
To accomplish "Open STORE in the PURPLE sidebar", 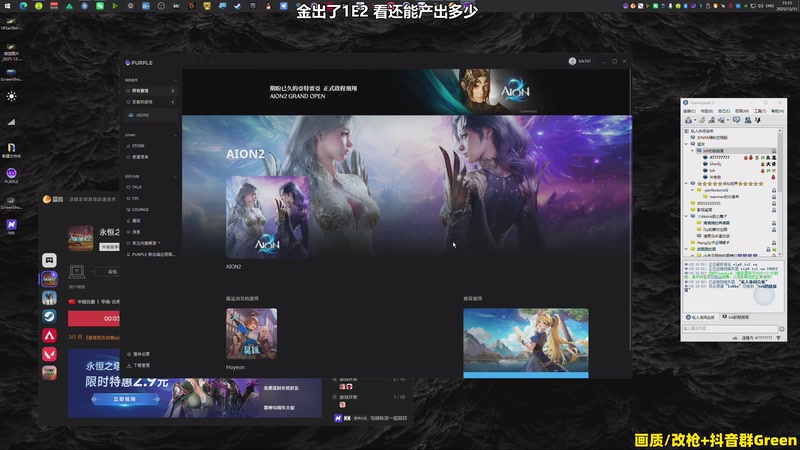I will click(138, 145).
